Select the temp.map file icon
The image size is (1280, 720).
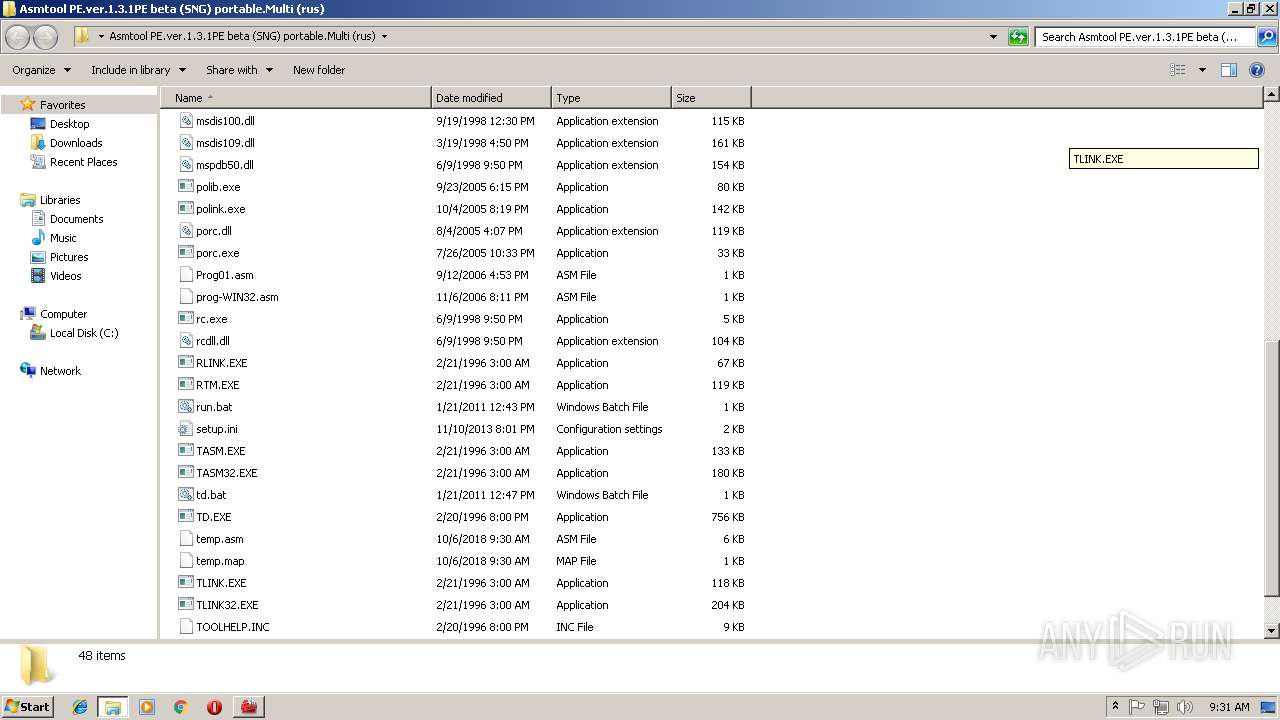click(185, 560)
